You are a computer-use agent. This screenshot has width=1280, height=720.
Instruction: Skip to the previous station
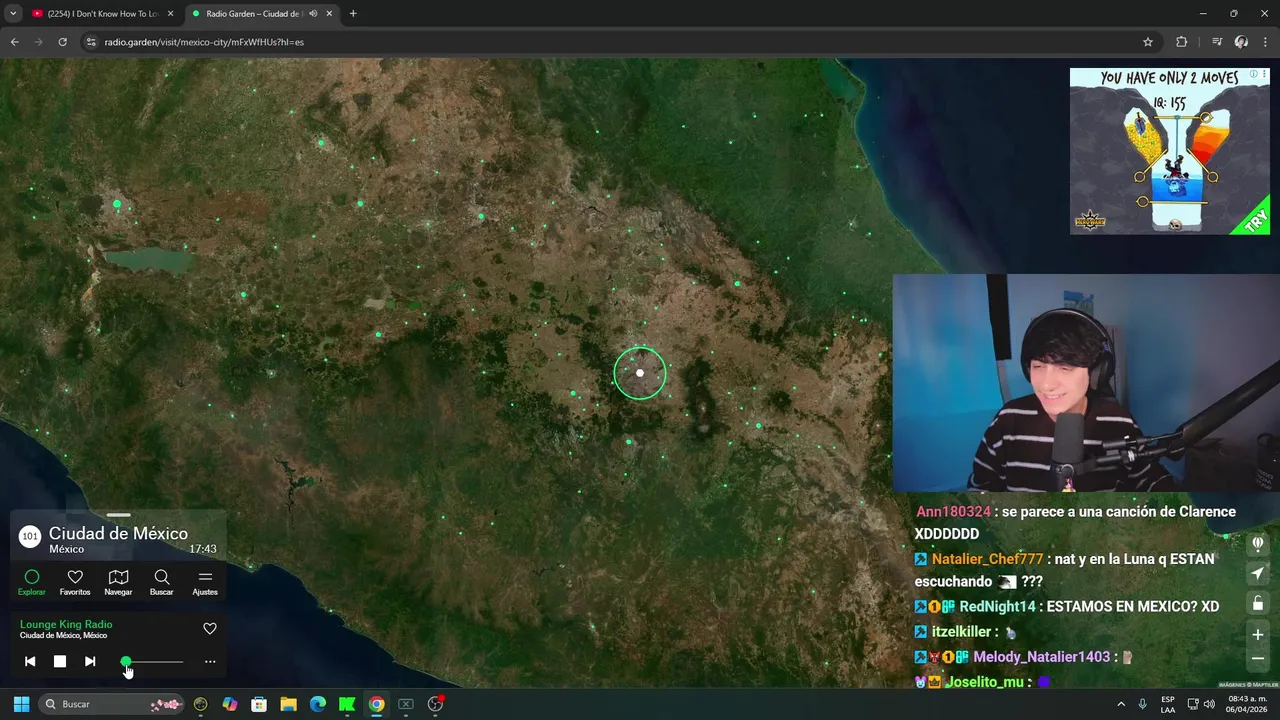[30, 661]
